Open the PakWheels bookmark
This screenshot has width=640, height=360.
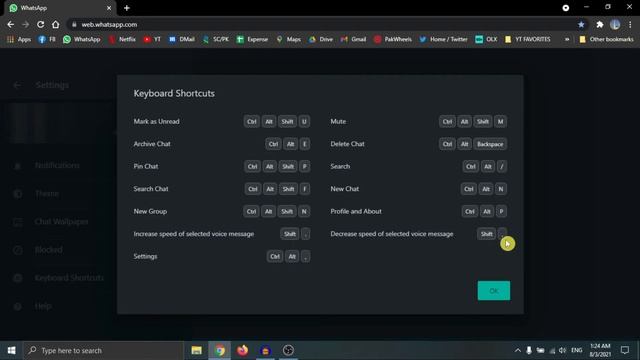point(393,39)
